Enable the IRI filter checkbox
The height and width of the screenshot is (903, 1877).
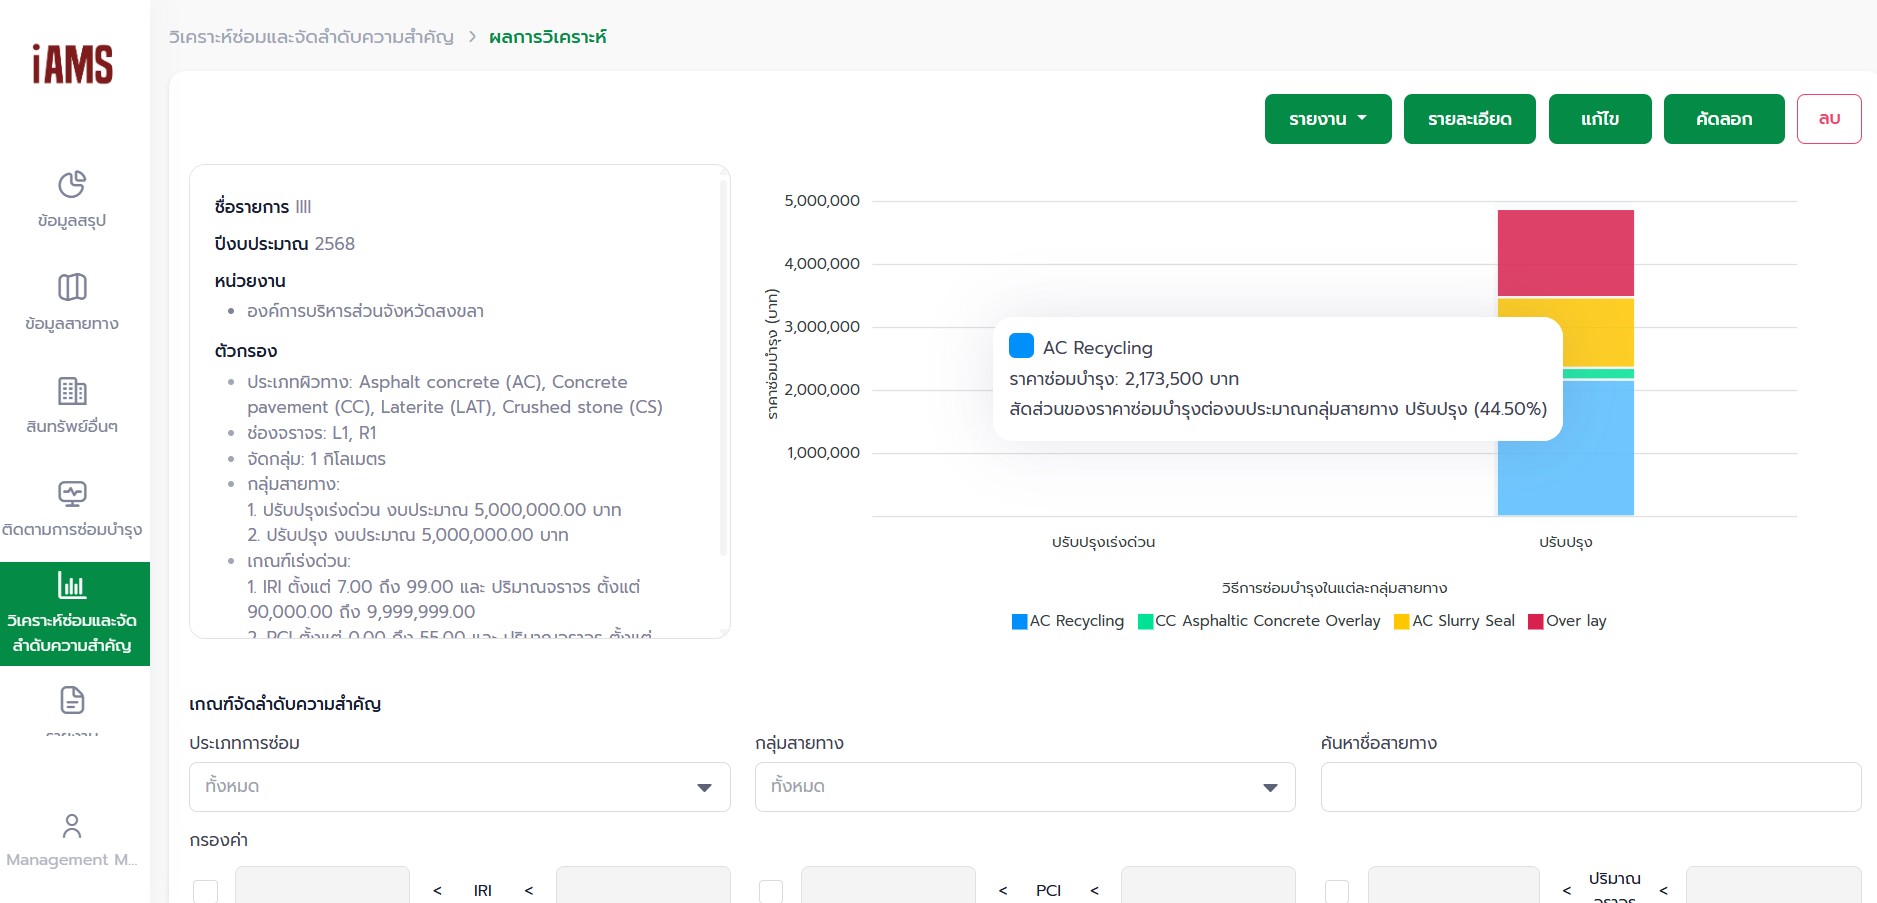205,891
